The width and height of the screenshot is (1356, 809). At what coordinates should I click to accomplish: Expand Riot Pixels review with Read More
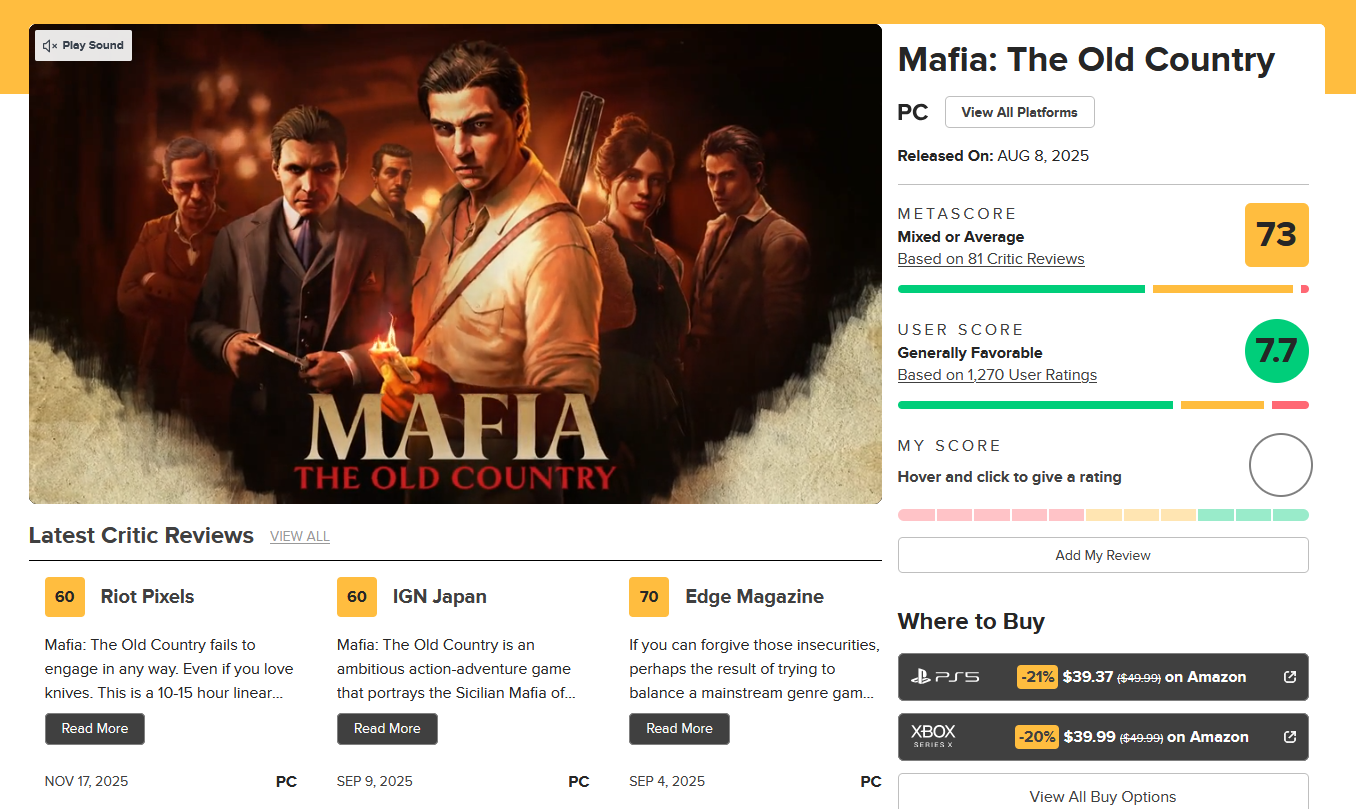coord(95,729)
